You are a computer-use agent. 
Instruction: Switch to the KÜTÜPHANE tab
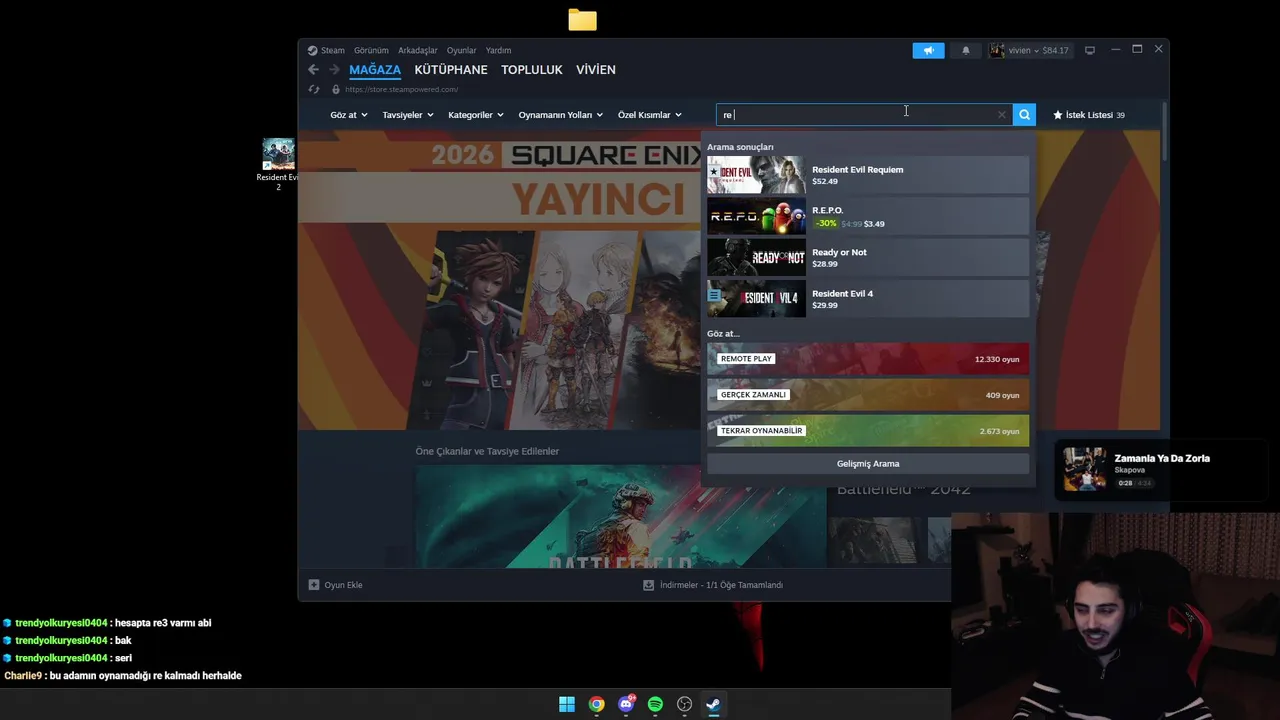(451, 70)
